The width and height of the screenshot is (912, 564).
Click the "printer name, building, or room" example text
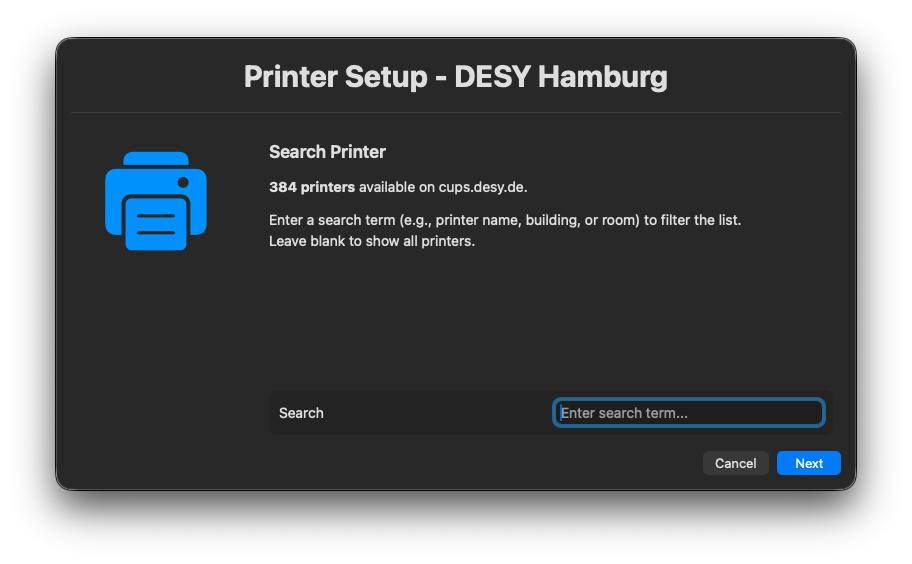click(541, 220)
